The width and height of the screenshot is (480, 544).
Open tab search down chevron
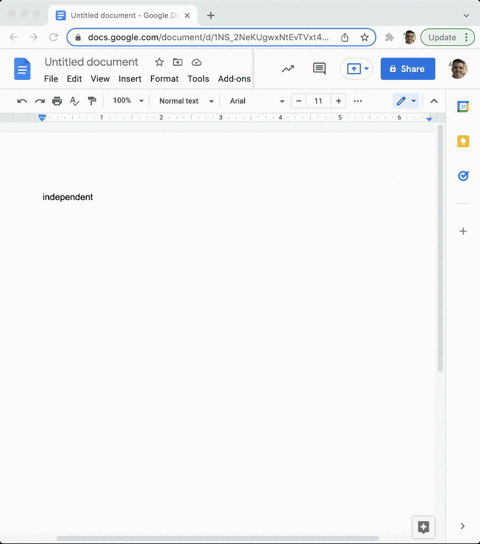466,16
